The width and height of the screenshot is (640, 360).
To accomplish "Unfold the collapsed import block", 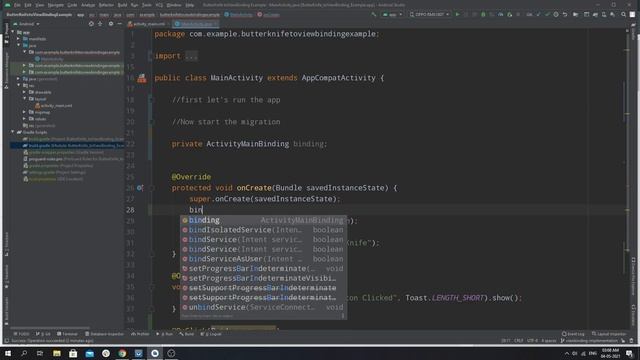I will tap(191, 56).
